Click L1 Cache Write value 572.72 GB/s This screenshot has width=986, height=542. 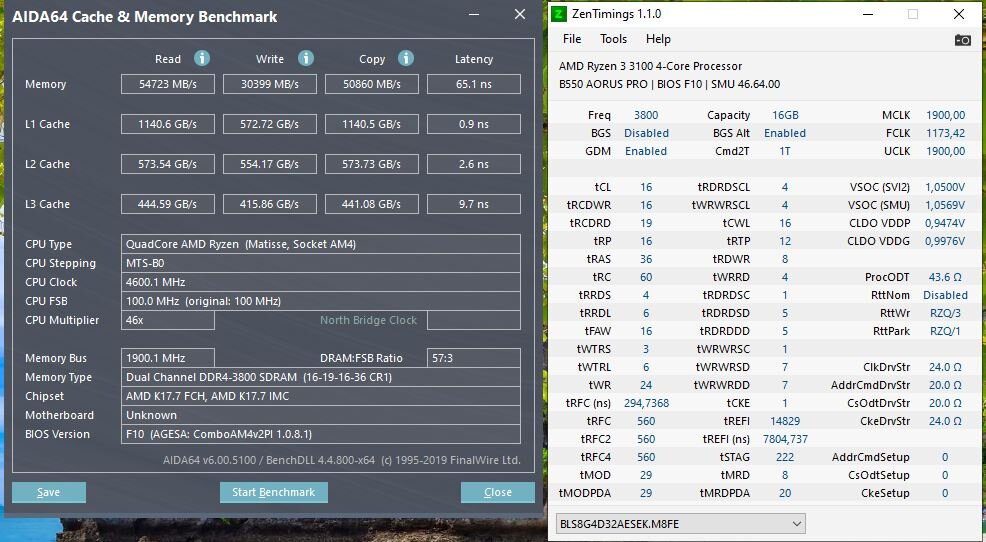pos(270,124)
